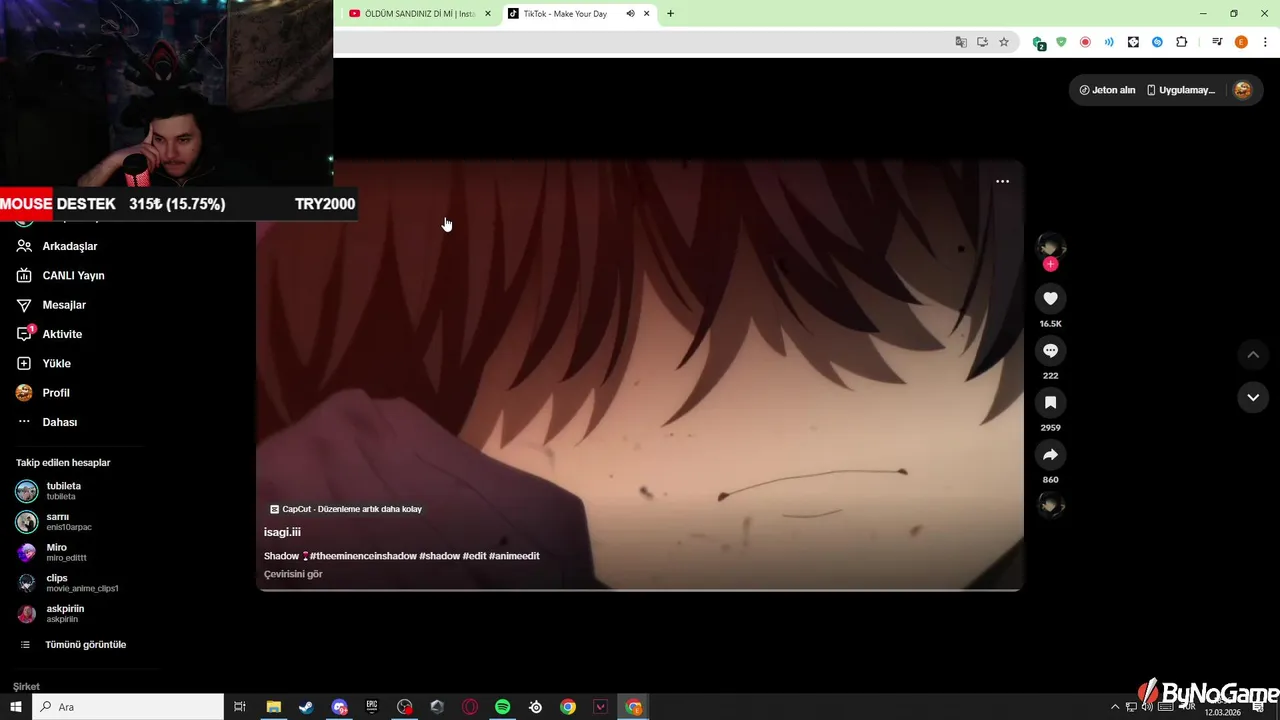Open OBS Studio from the taskbar
Viewport: 1280px width, 720px height.
pos(404,707)
